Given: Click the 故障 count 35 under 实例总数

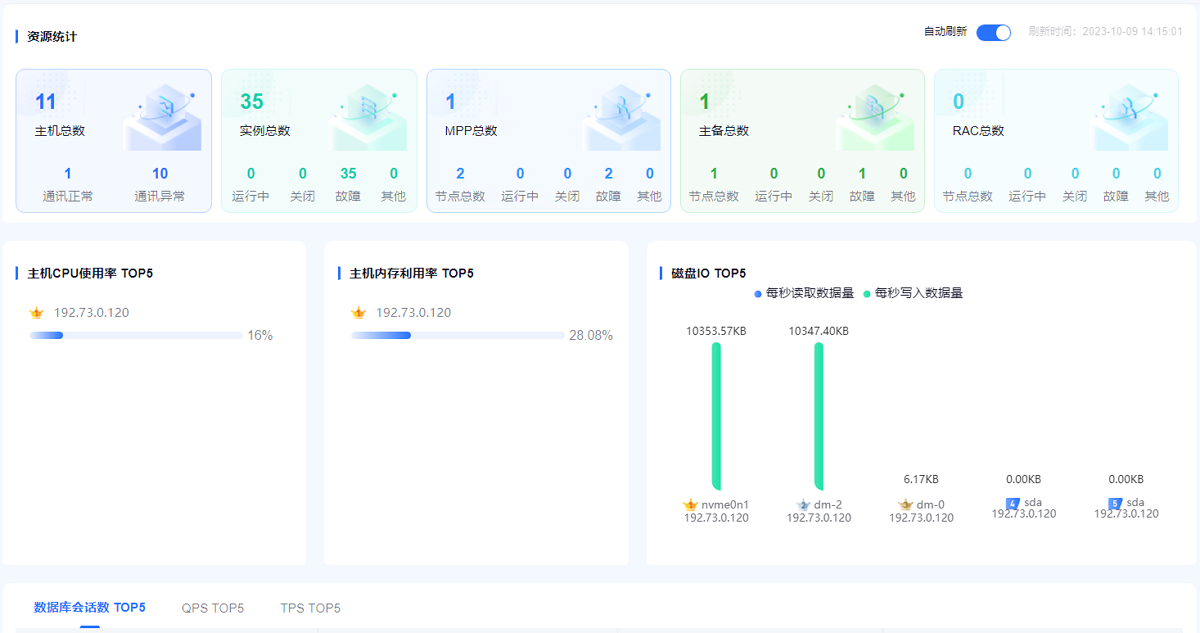Looking at the screenshot, I should [x=348, y=174].
